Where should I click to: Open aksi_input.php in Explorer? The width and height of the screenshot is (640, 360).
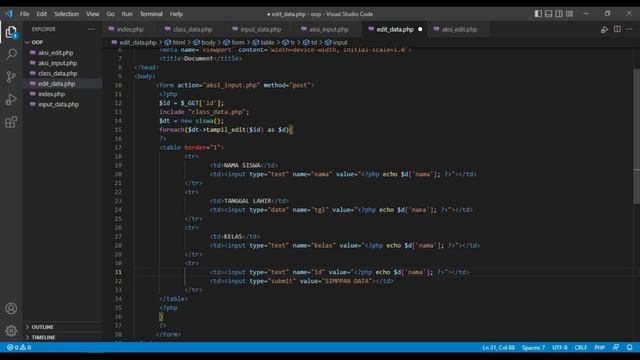(58, 63)
